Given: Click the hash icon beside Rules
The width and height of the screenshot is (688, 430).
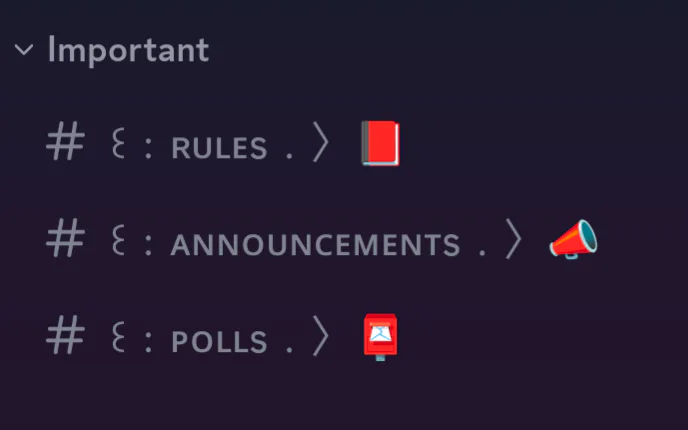Looking at the screenshot, I should pos(66,145).
